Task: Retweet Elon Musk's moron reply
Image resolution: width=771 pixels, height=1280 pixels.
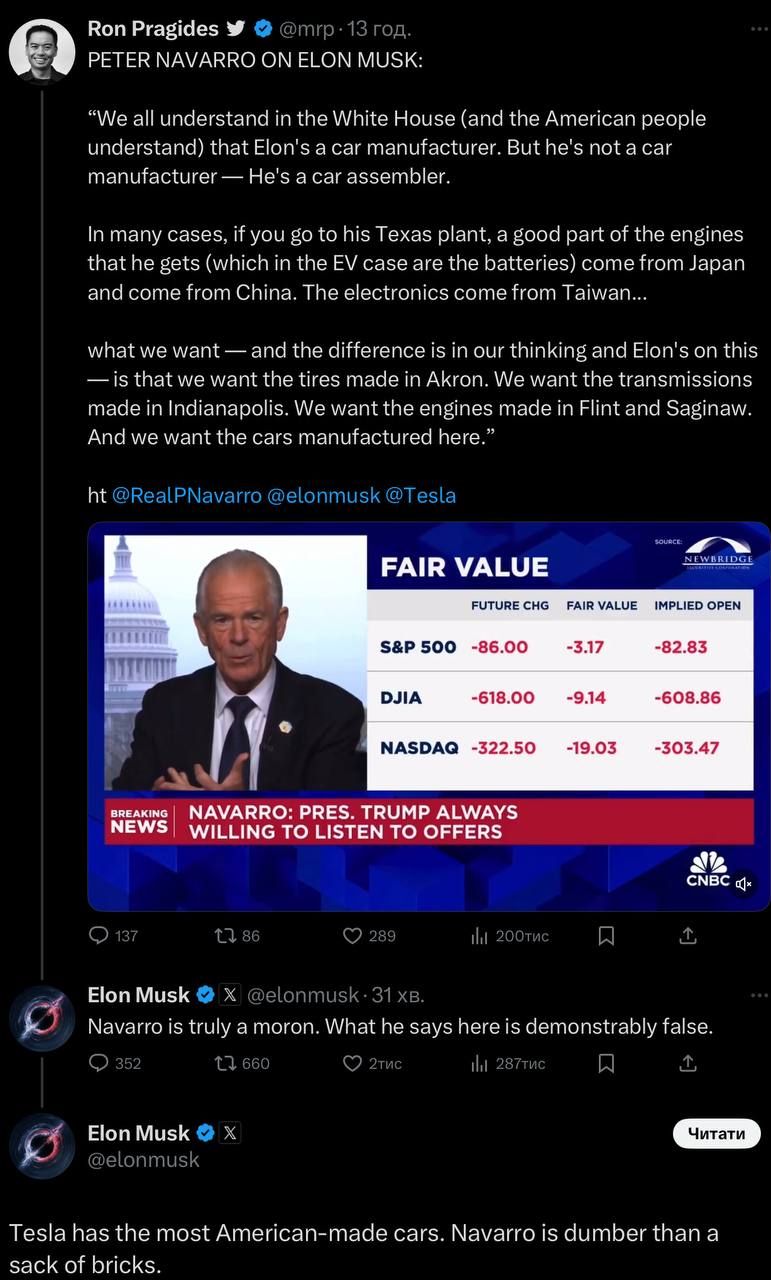Action: [226, 1064]
